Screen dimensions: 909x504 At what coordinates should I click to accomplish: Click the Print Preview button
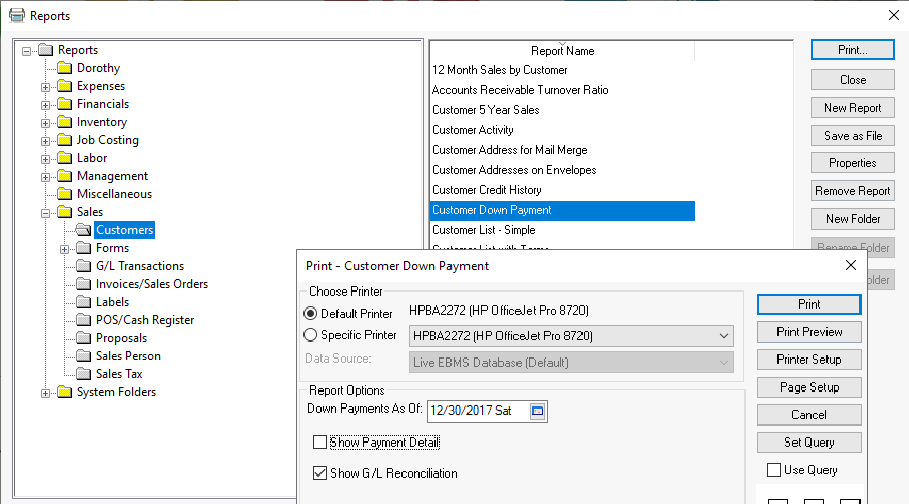[x=809, y=332]
